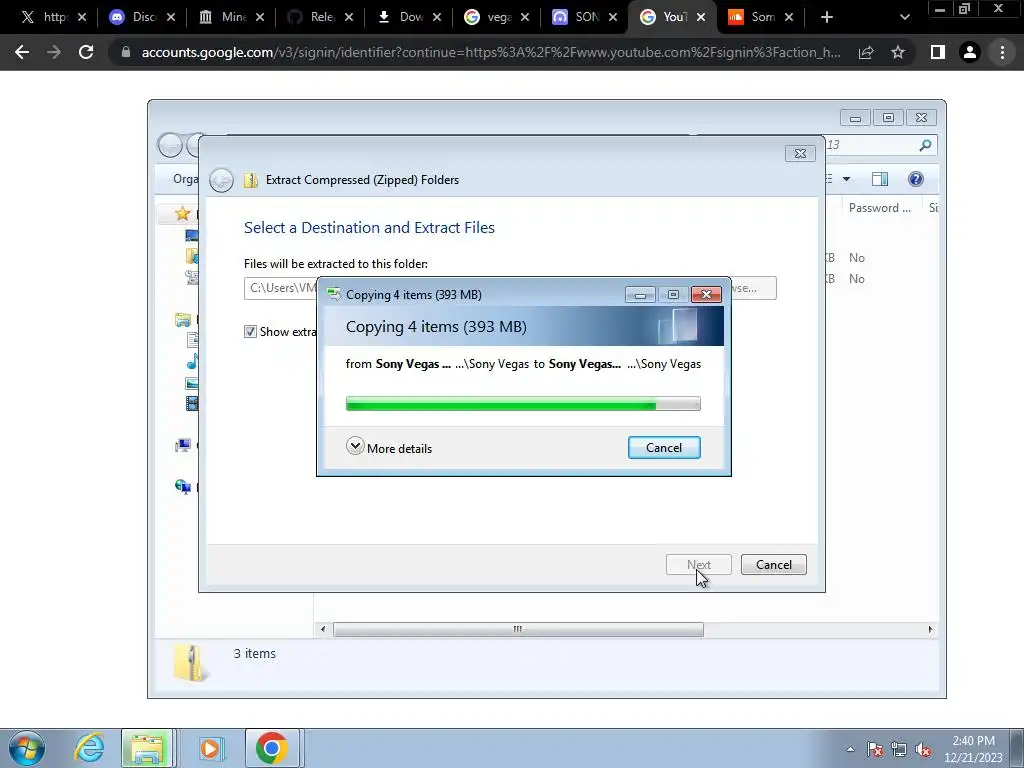1024x768 pixels.
Task: Select the Computer icon in navigation pane
Action: [x=183, y=445]
